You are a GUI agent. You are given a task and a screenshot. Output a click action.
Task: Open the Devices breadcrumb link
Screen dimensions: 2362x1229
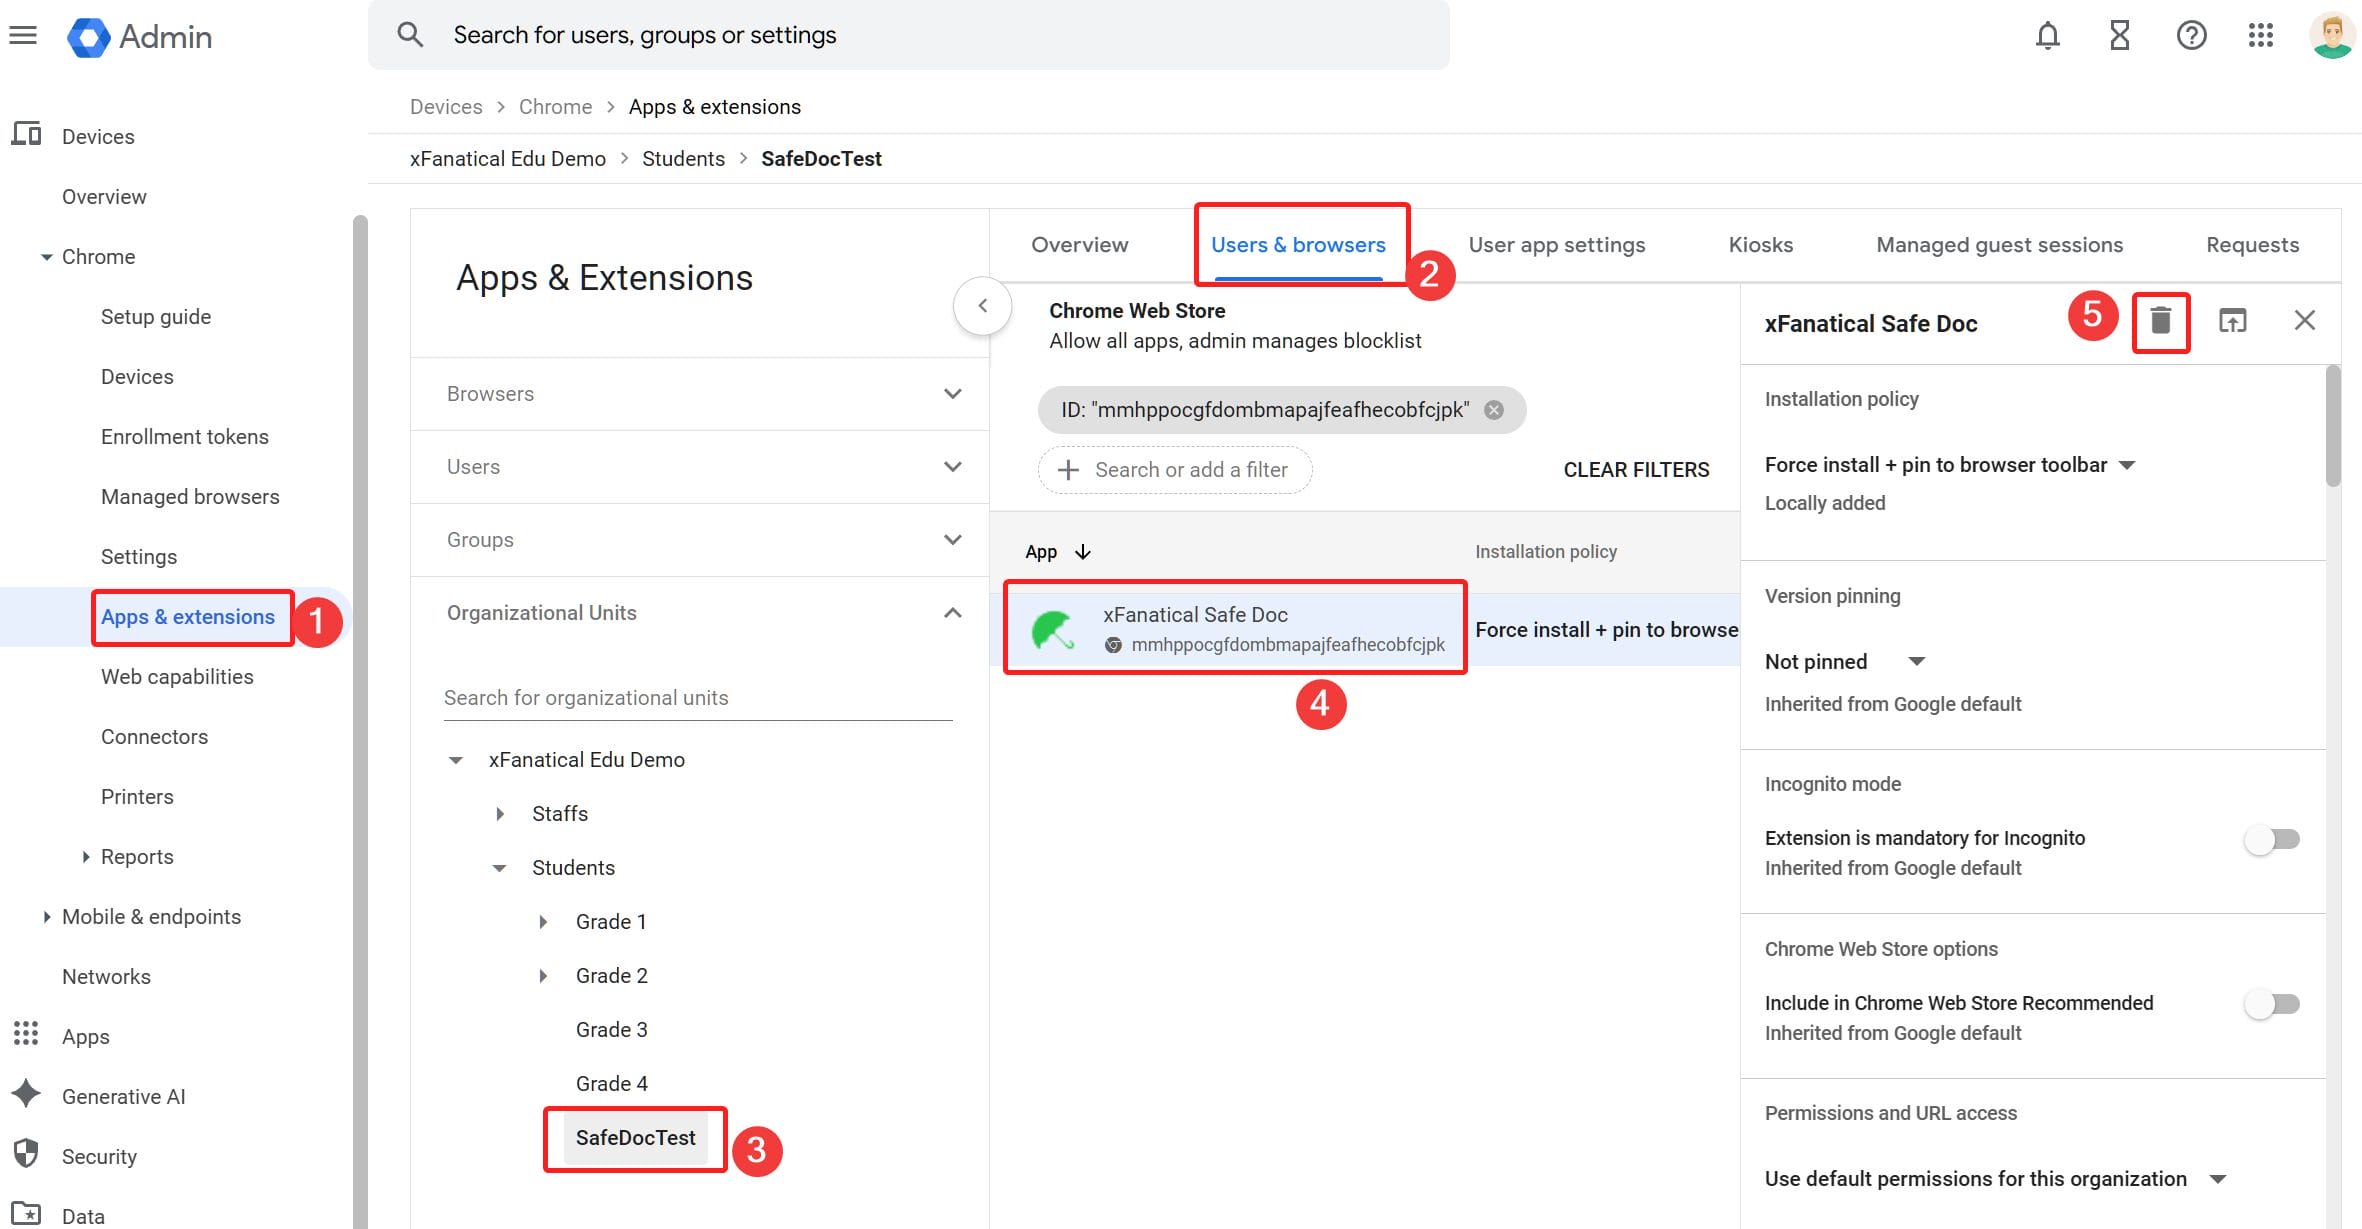coord(446,106)
